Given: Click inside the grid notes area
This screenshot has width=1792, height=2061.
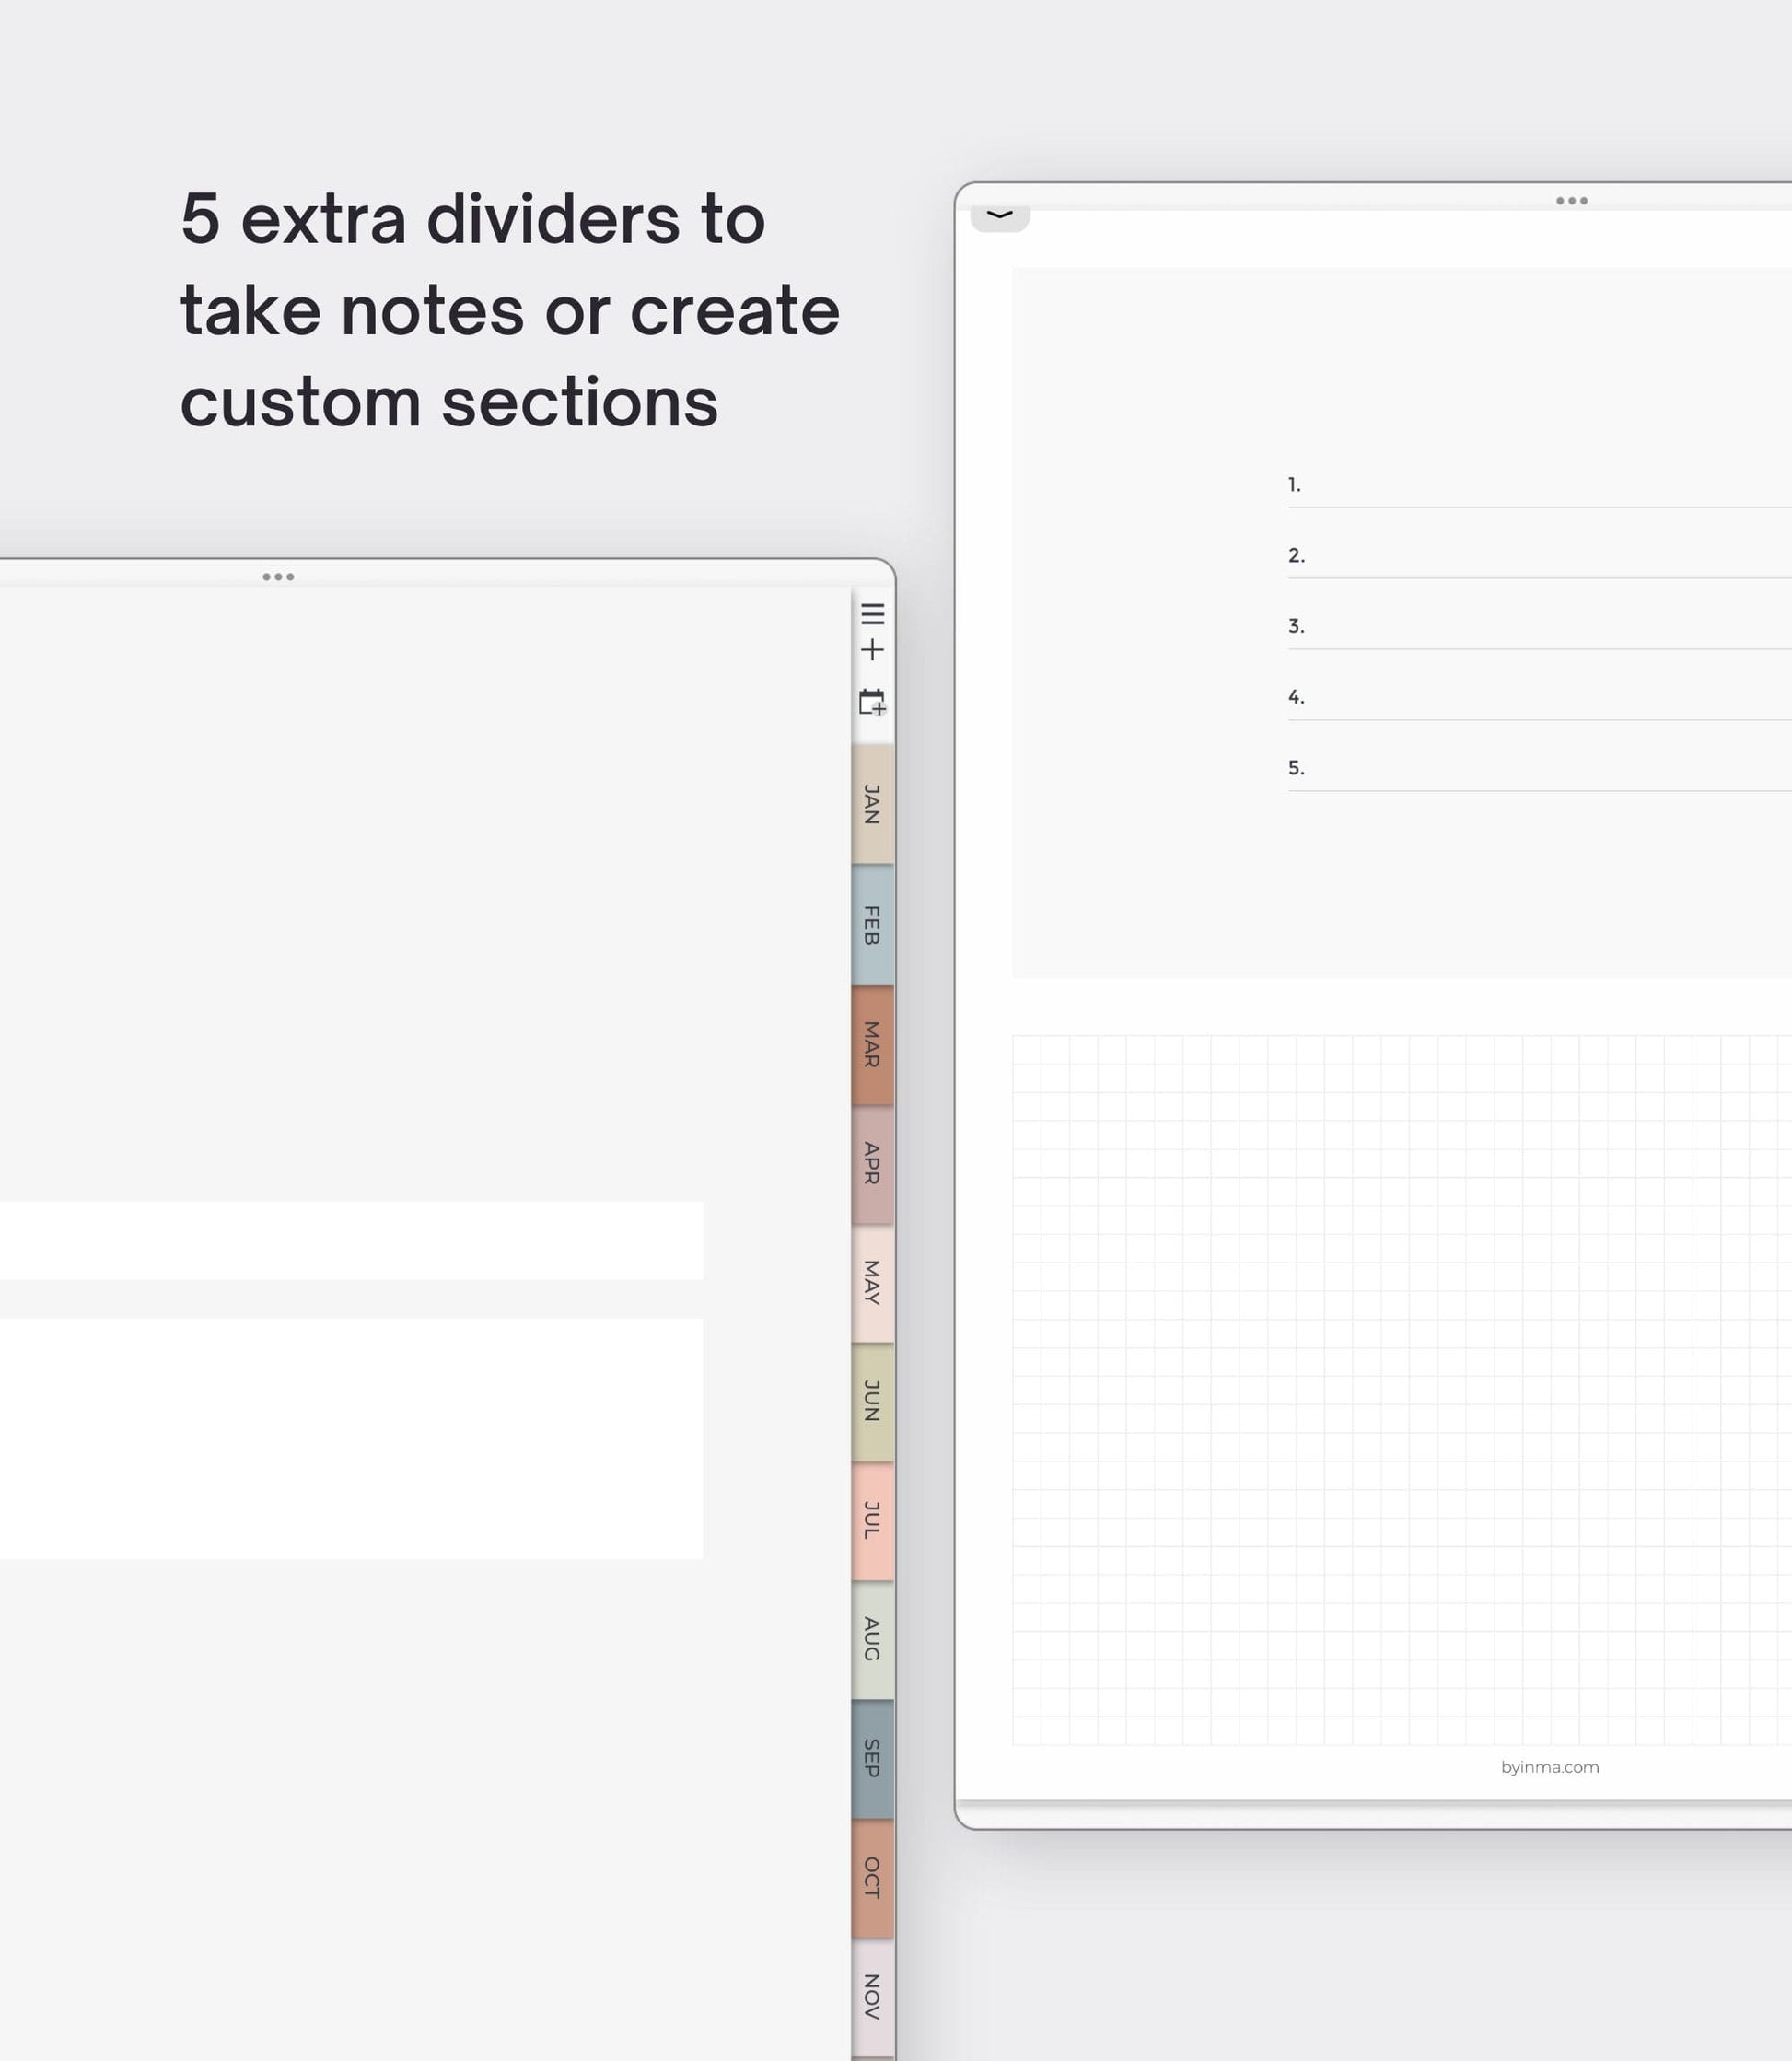Looking at the screenshot, I should (1400, 1390).
